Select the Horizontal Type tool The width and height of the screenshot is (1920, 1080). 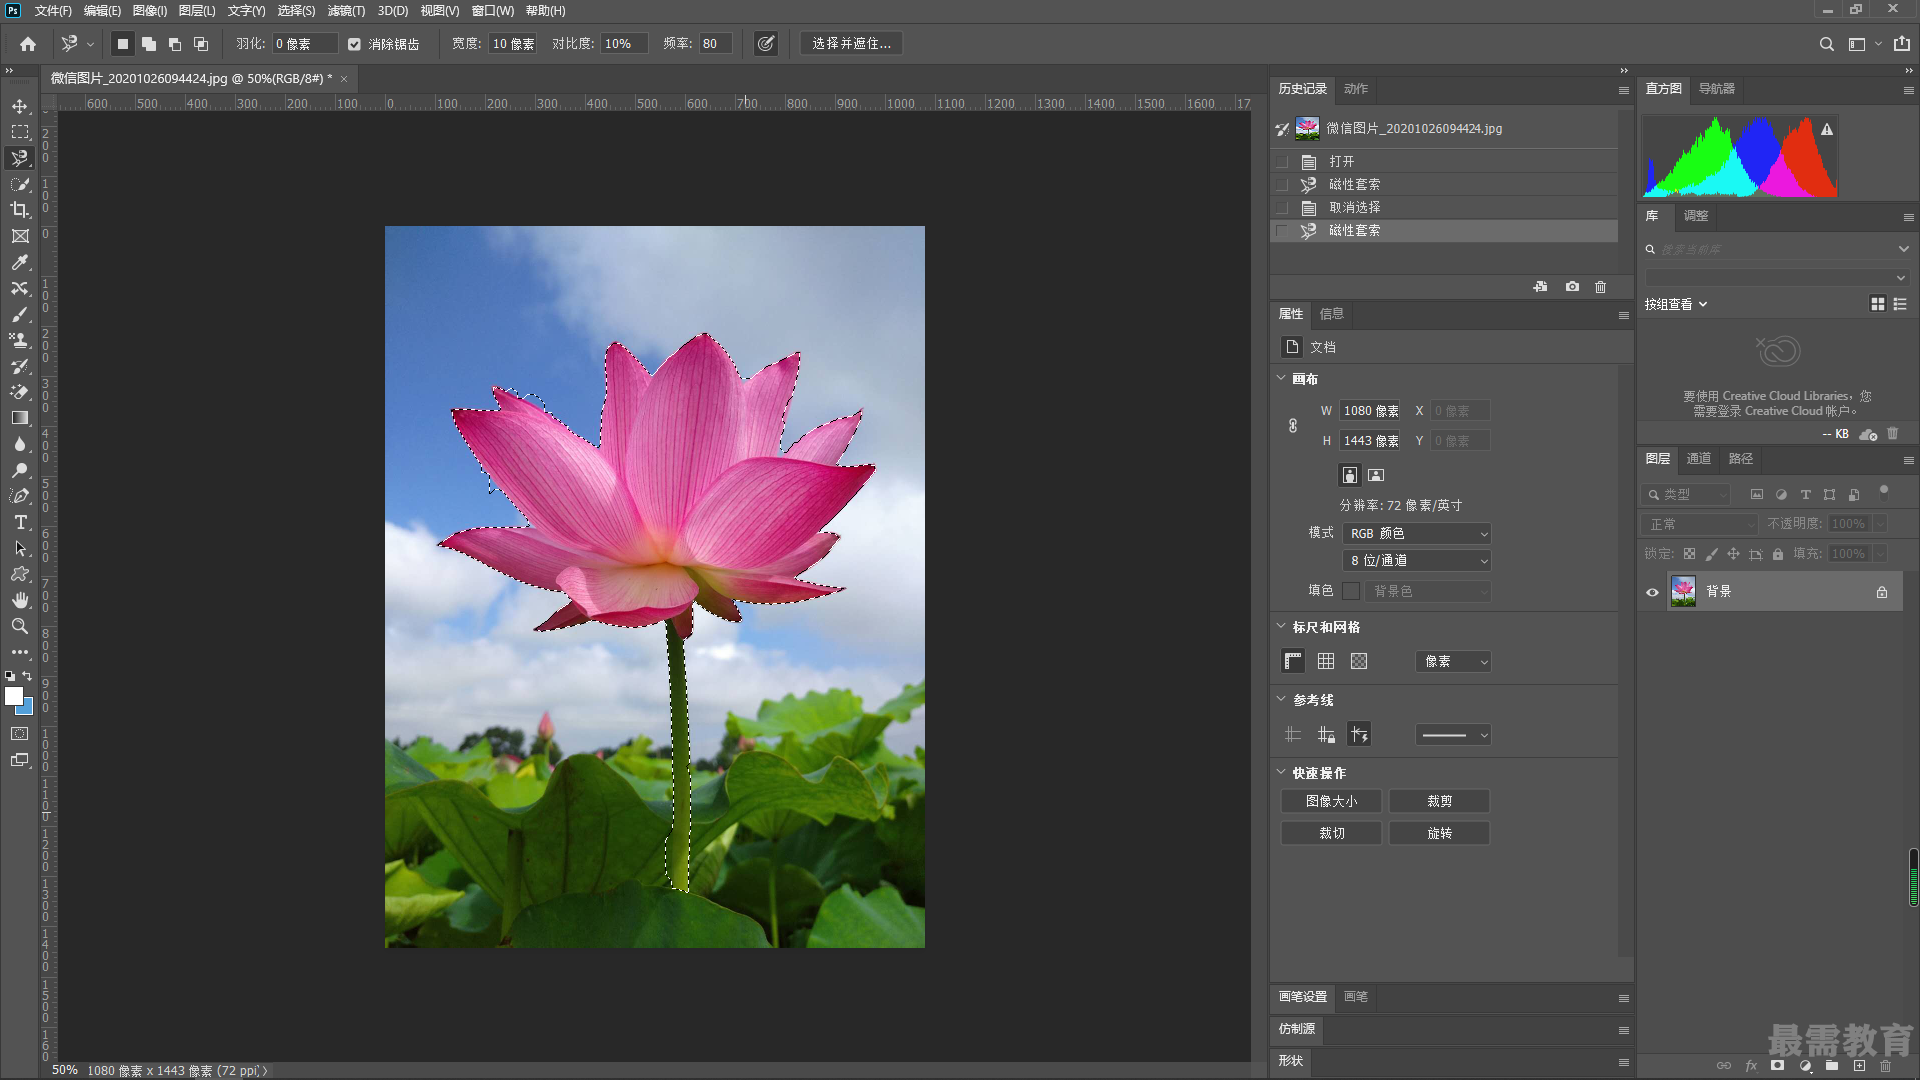(x=20, y=522)
